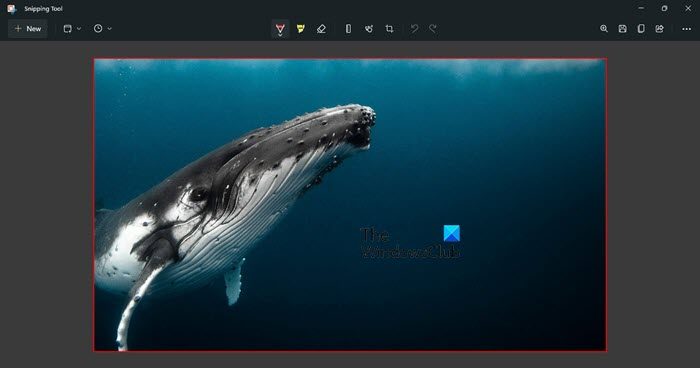Start a New snip
700x369 pixels.
coord(28,29)
